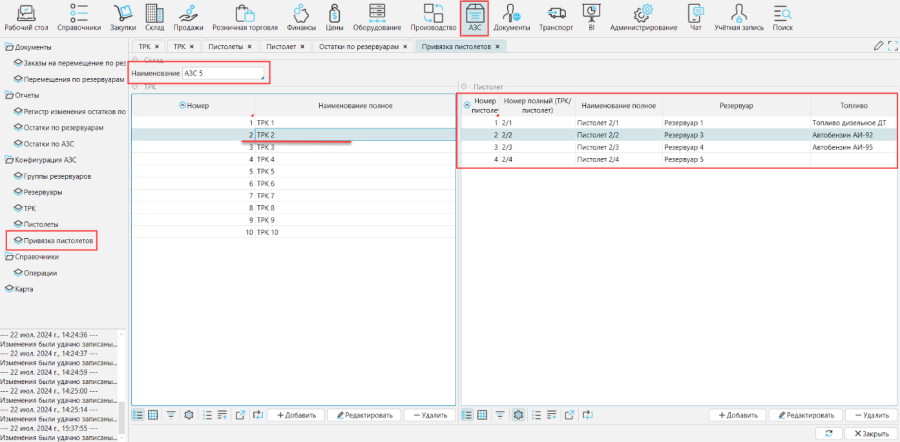Click the Наименование field containing АЗС 5

(x=225, y=74)
